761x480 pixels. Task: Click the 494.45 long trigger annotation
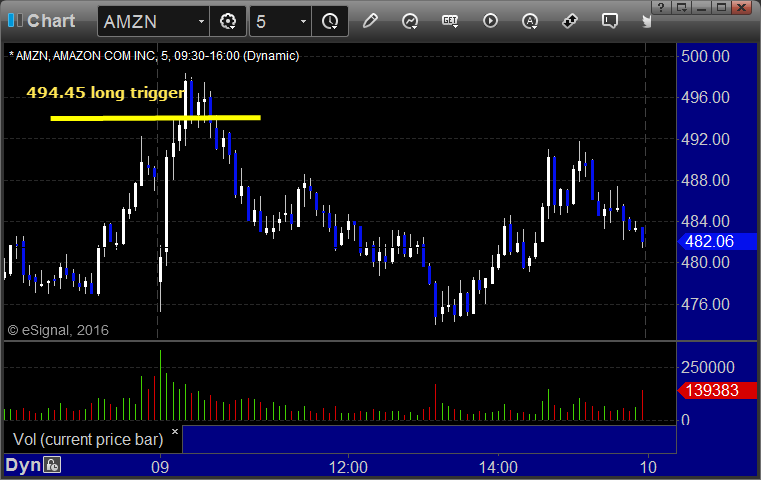point(106,92)
